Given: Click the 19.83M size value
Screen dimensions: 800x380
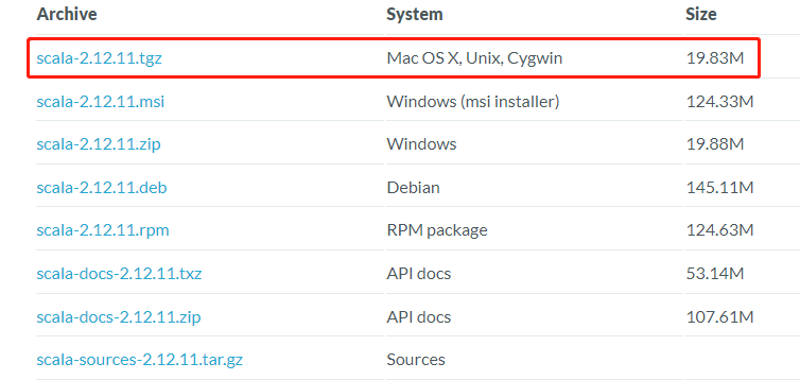Looking at the screenshot, I should click(715, 58).
